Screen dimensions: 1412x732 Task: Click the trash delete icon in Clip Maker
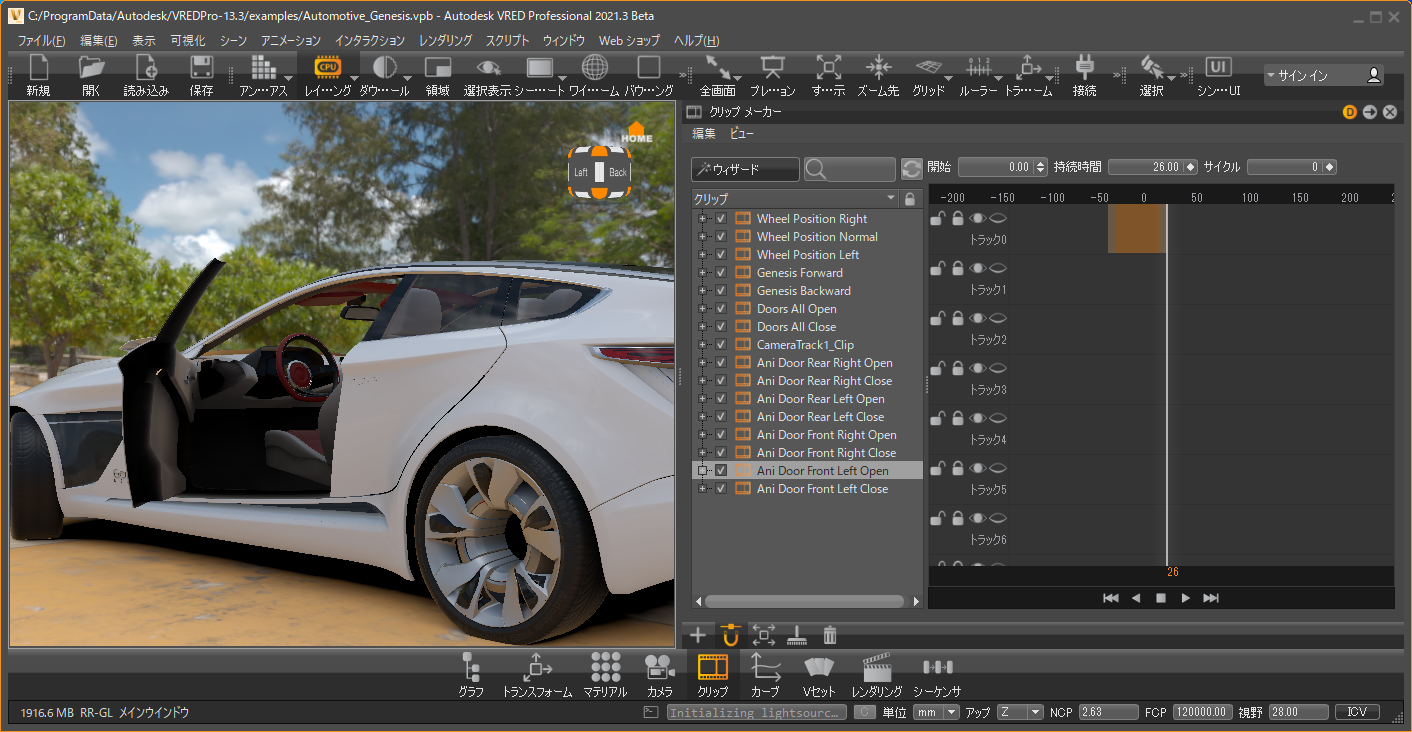[830, 635]
